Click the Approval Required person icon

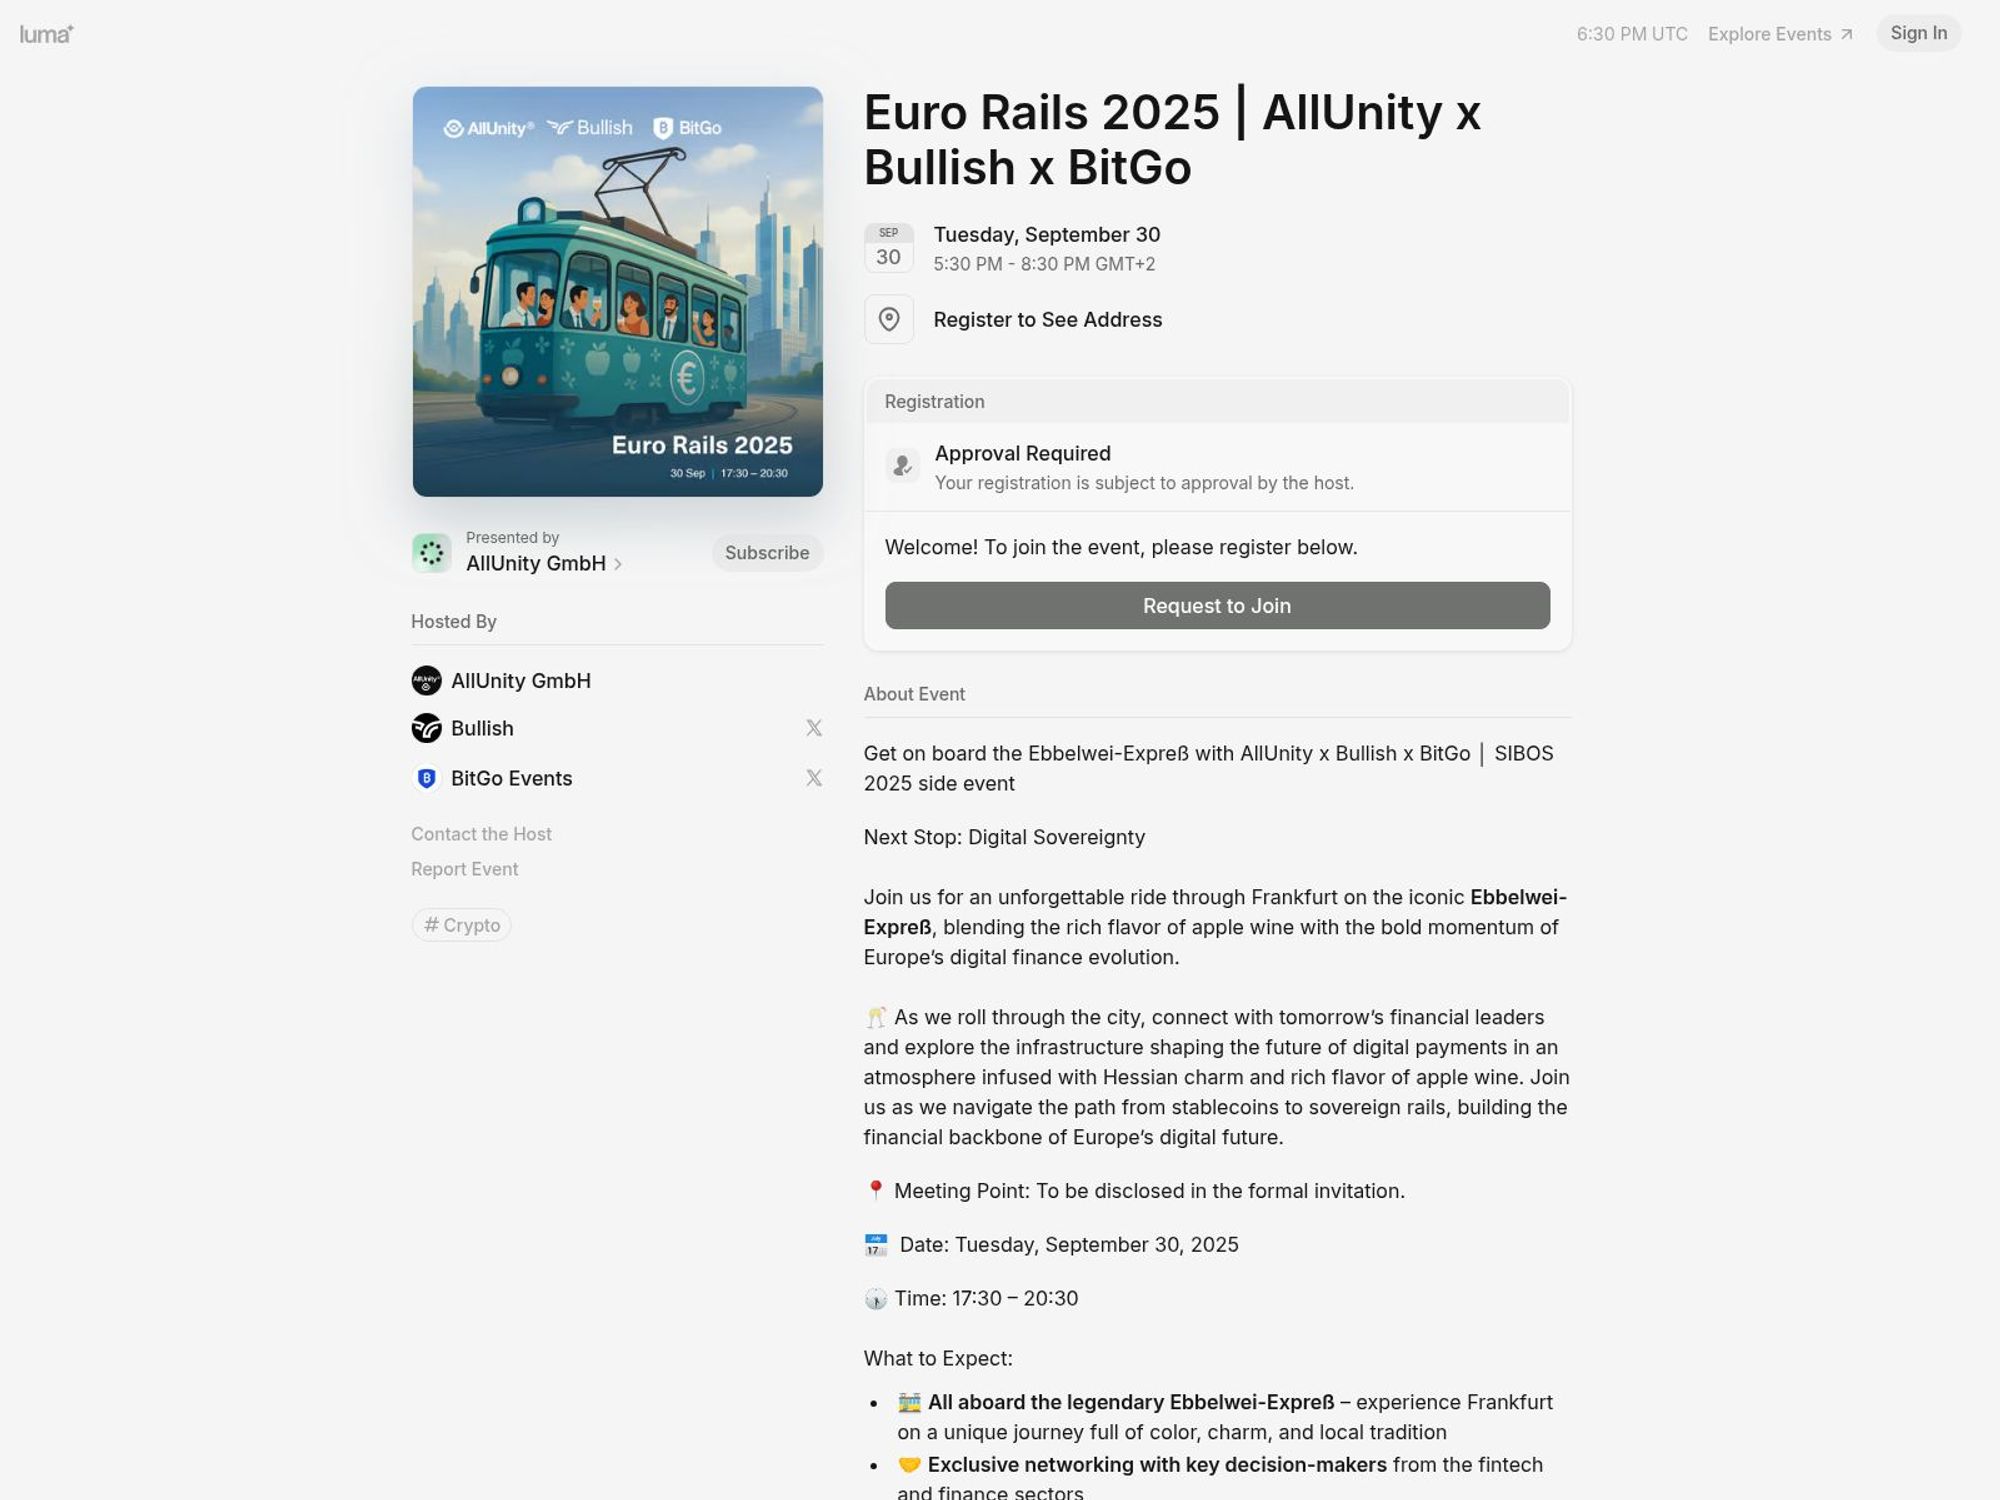pos(902,465)
